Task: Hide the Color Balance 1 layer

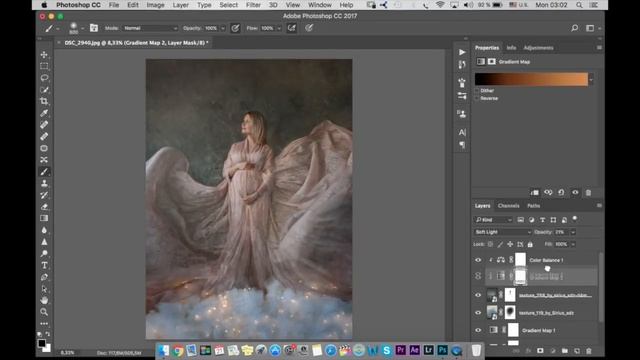Action: click(478, 260)
